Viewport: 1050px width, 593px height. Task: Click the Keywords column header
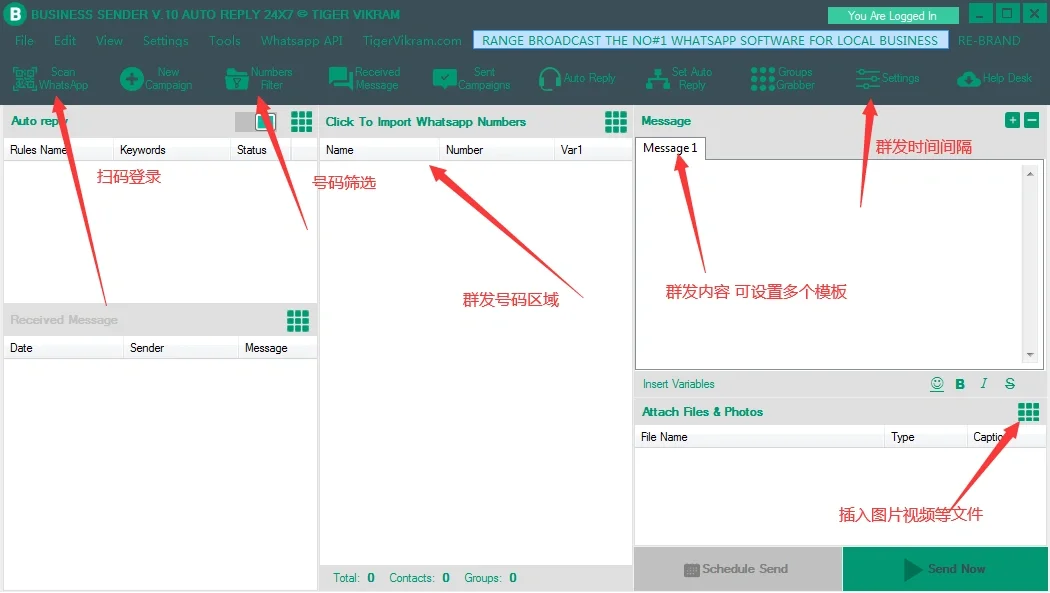[171, 150]
